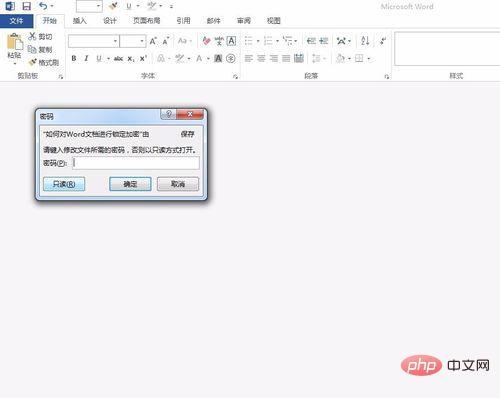
Task: Switch to the 插入 (Insert) tab
Action: [80, 21]
